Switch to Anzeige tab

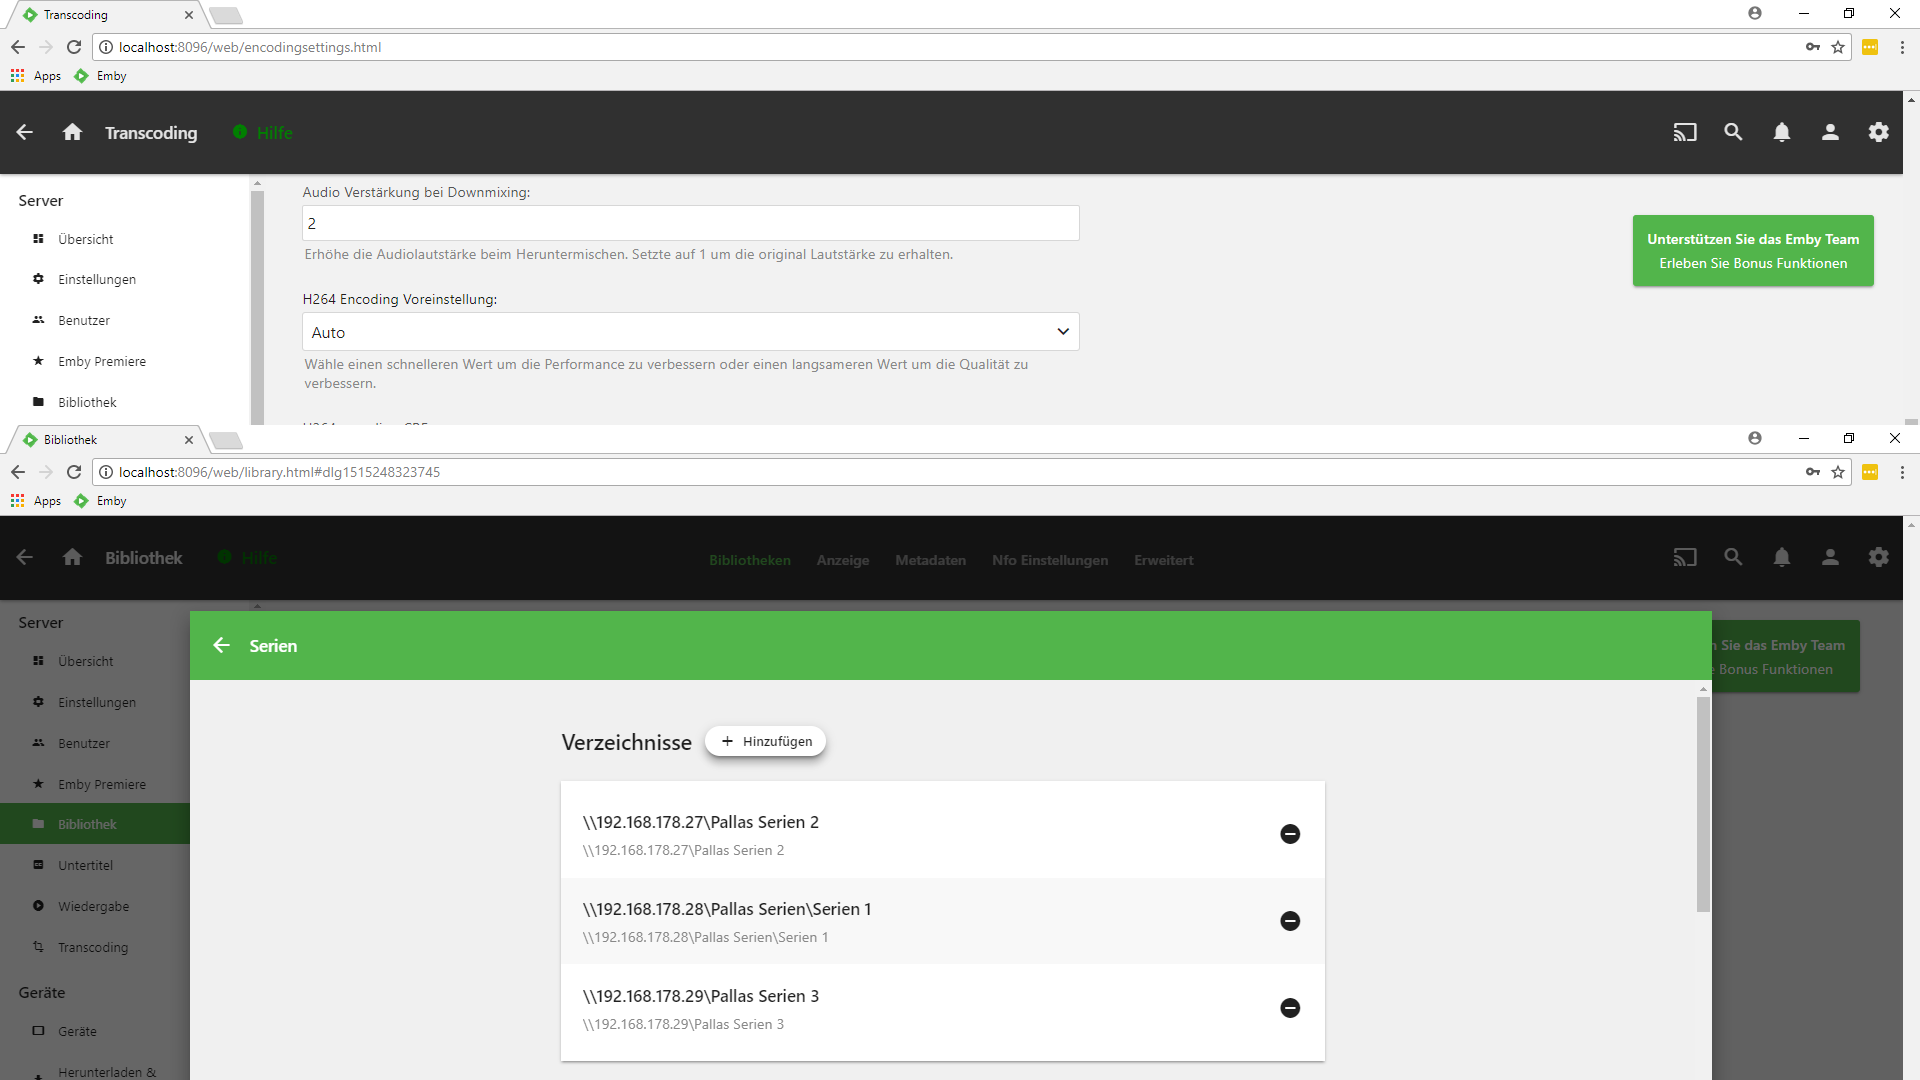843,560
